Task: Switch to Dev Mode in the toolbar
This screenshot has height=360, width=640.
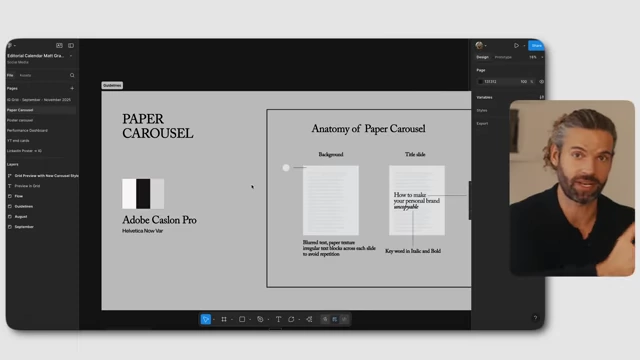Action: pos(344,319)
